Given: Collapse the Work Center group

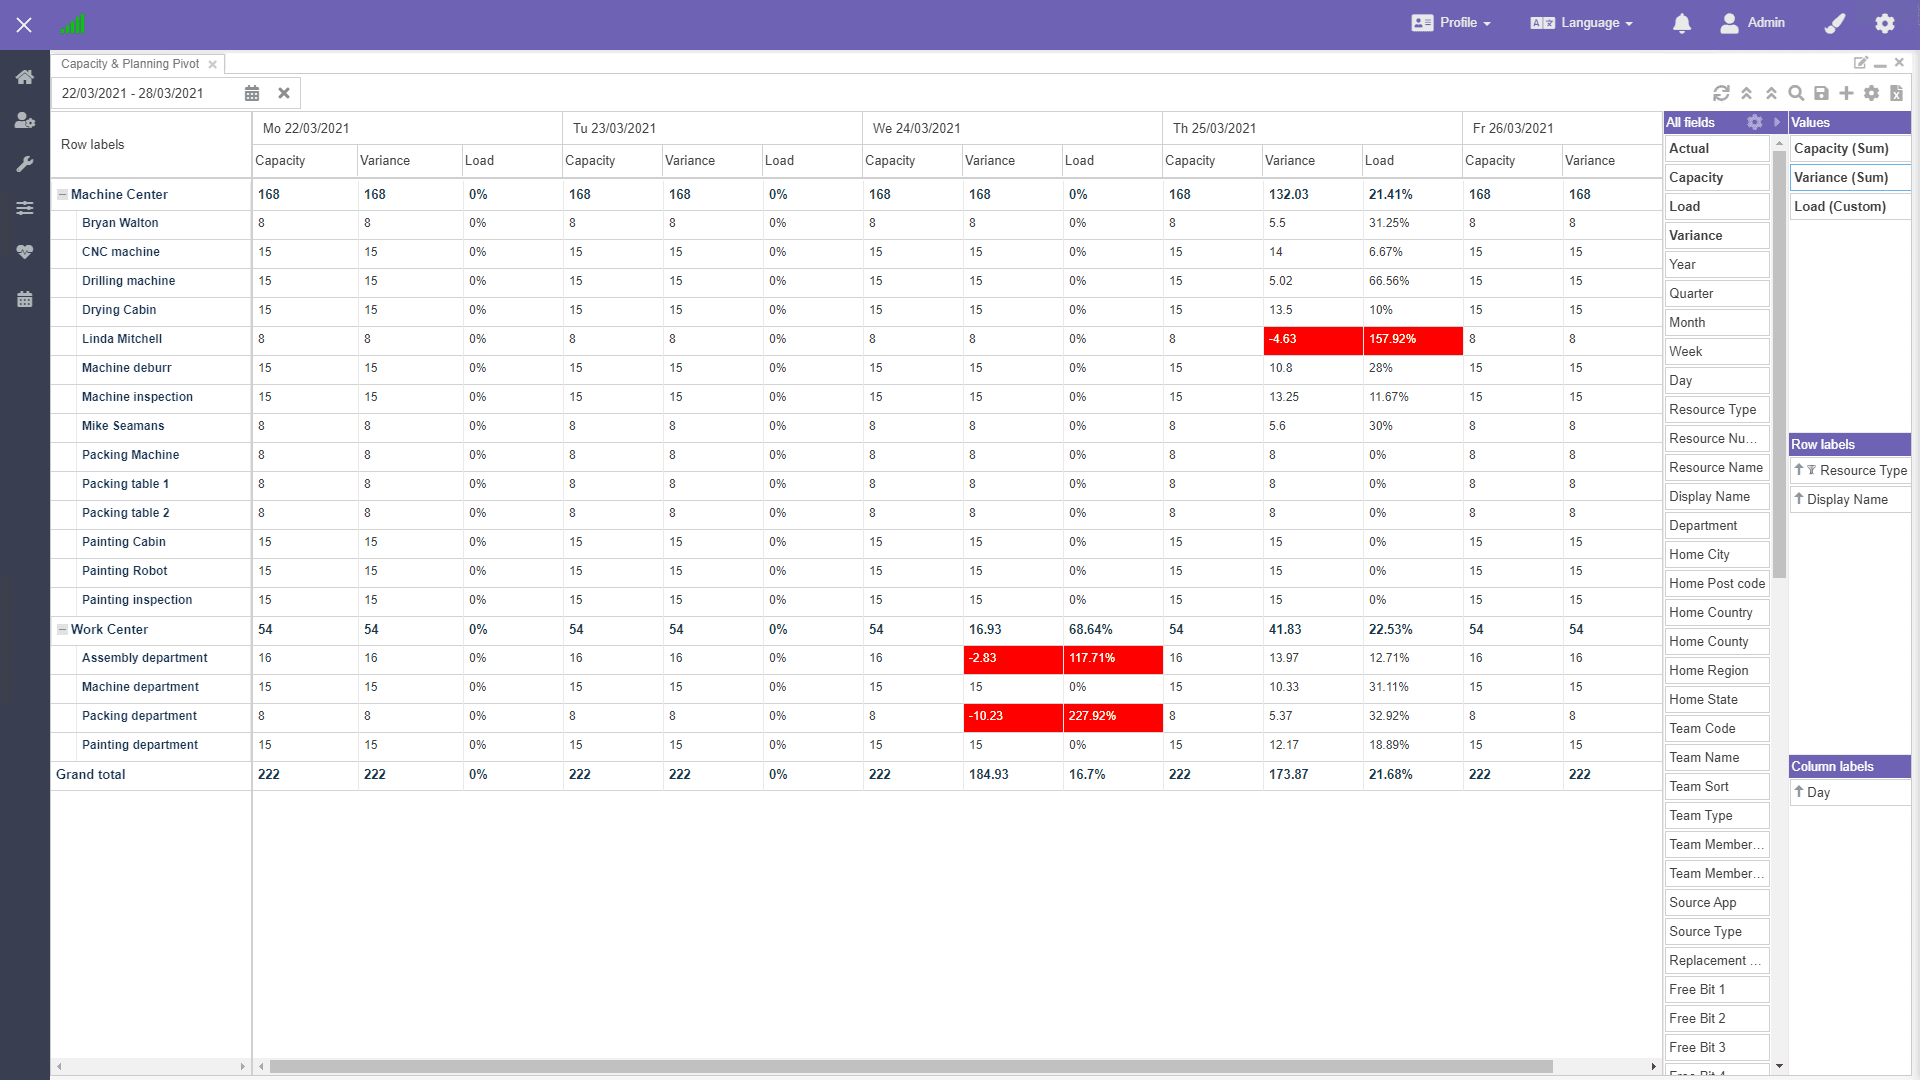Looking at the screenshot, I should tap(62, 630).
